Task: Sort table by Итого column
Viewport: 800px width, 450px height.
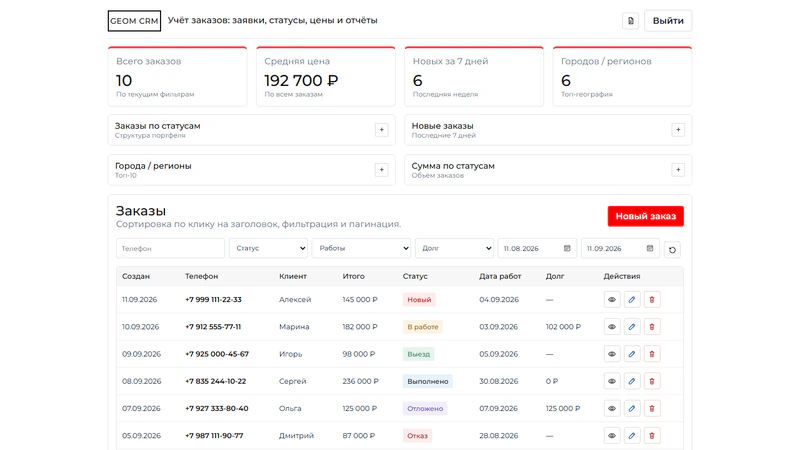Action: (x=354, y=276)
